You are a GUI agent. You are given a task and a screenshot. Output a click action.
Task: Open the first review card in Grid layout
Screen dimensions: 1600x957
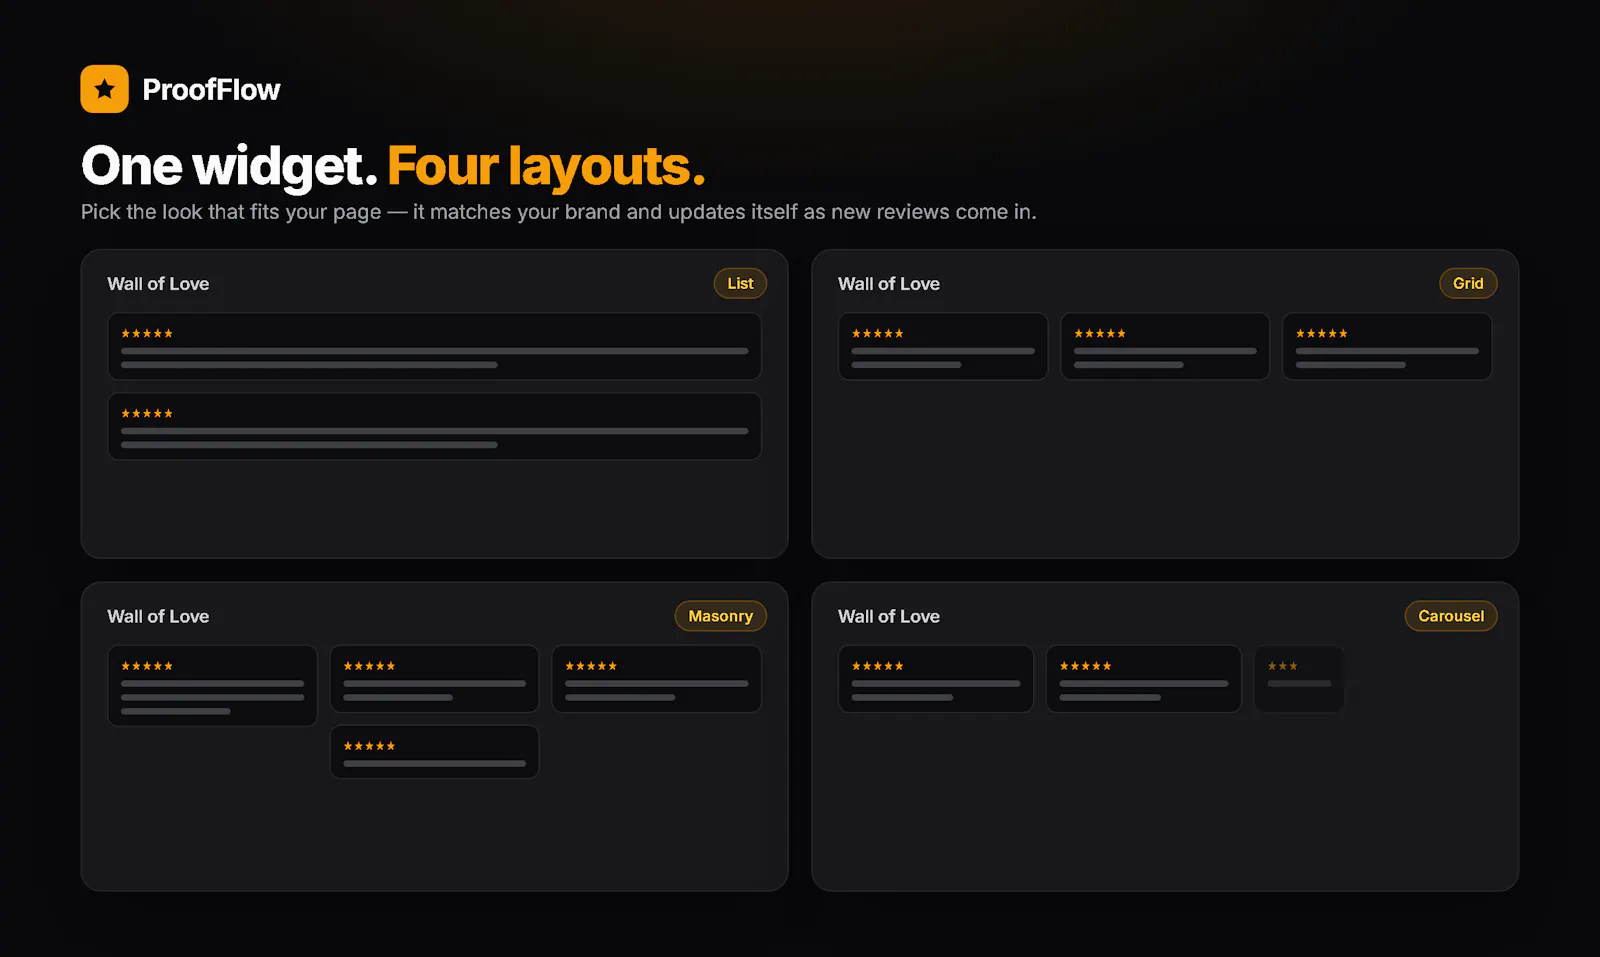coord(943,346)
